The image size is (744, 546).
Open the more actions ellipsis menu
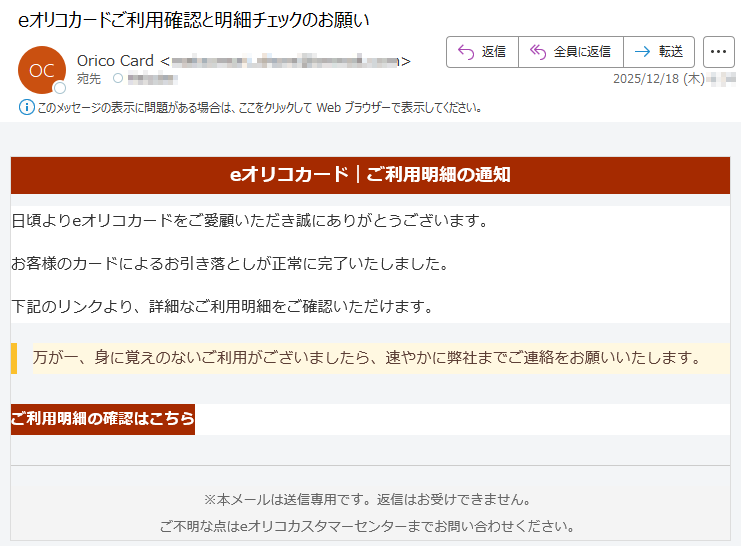[719, 51]
